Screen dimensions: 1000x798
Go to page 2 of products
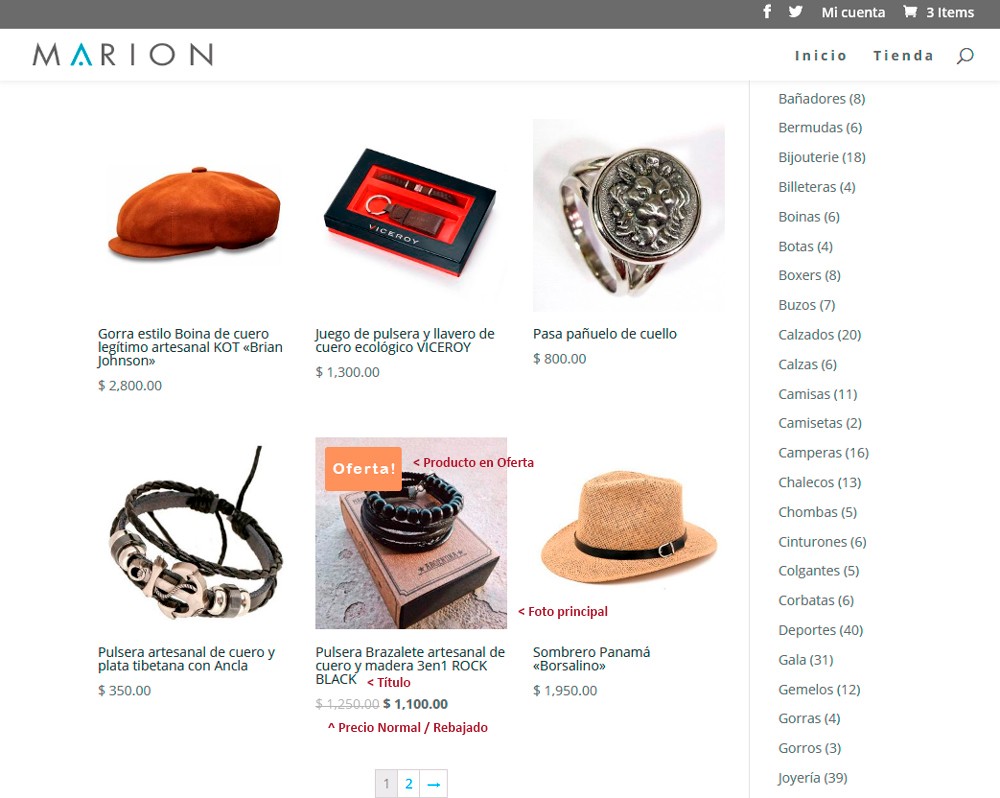[409, 783]
